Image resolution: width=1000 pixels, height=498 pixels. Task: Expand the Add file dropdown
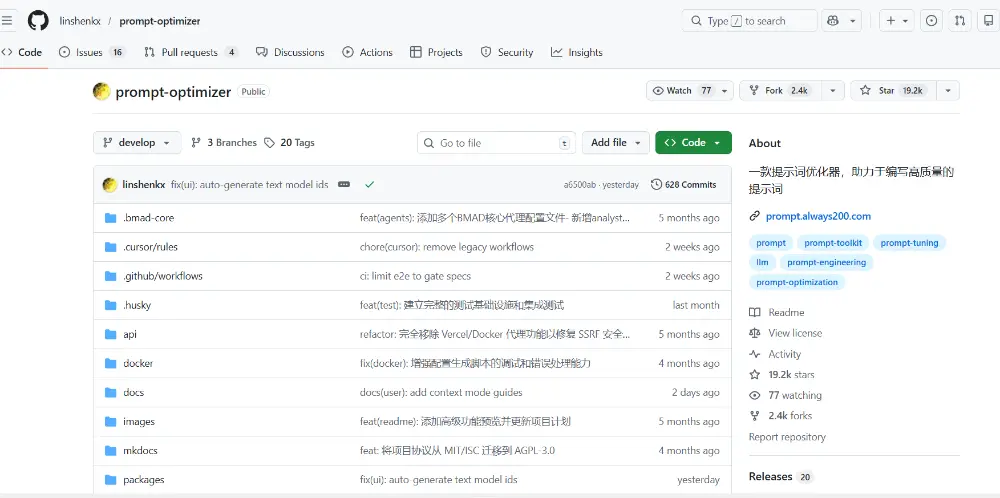point(615,143)
